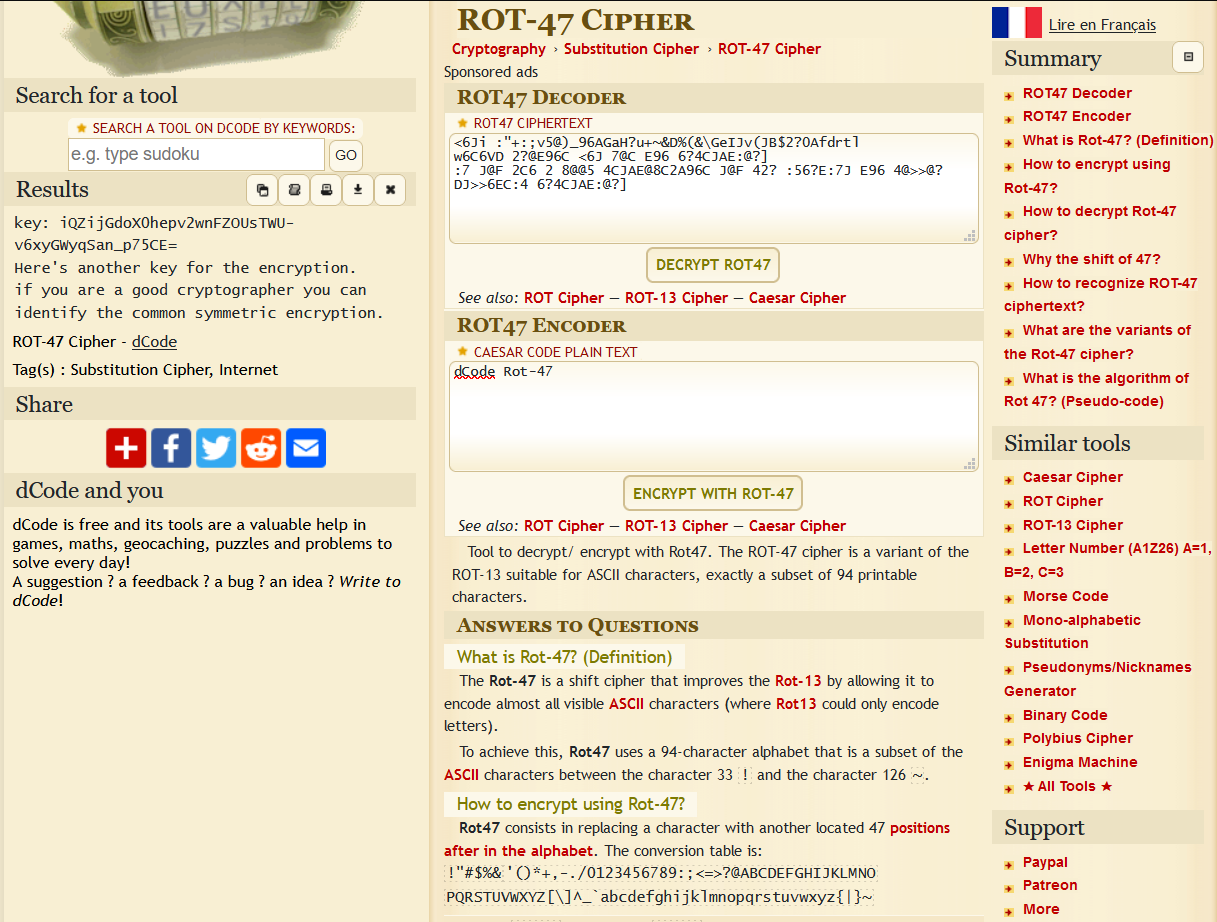Open Caesar Cipher in Similar tools
Screen dimensions: 1217x922
[x=1073, y=477]
